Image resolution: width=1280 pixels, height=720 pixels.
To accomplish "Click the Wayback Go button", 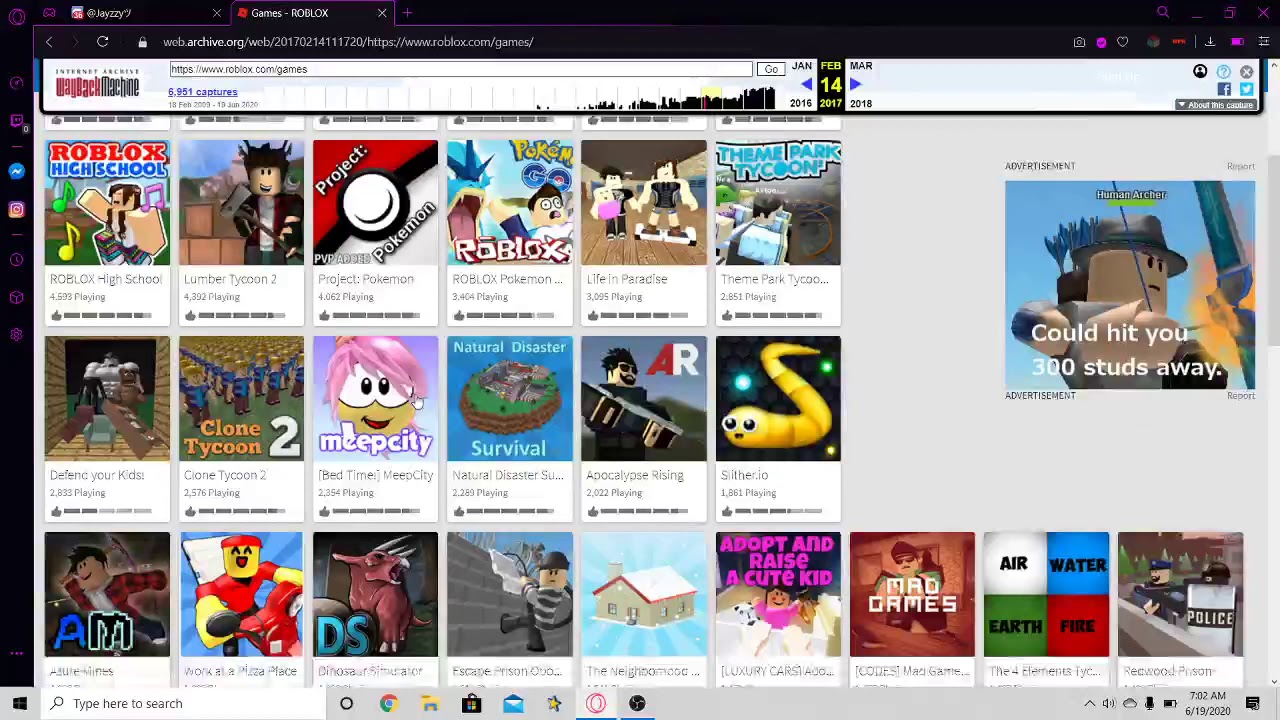I will click(771, 69).
